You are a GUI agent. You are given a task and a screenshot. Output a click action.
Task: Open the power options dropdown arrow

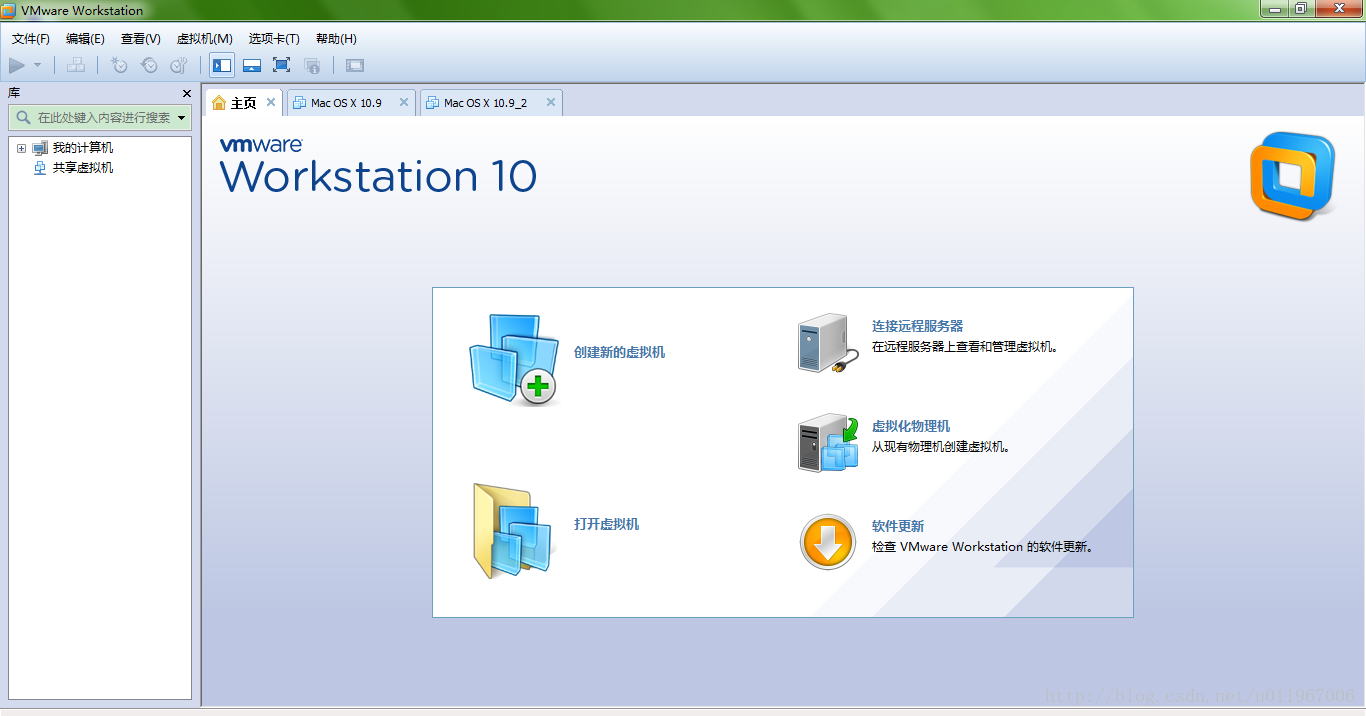[x=38, y=65]
